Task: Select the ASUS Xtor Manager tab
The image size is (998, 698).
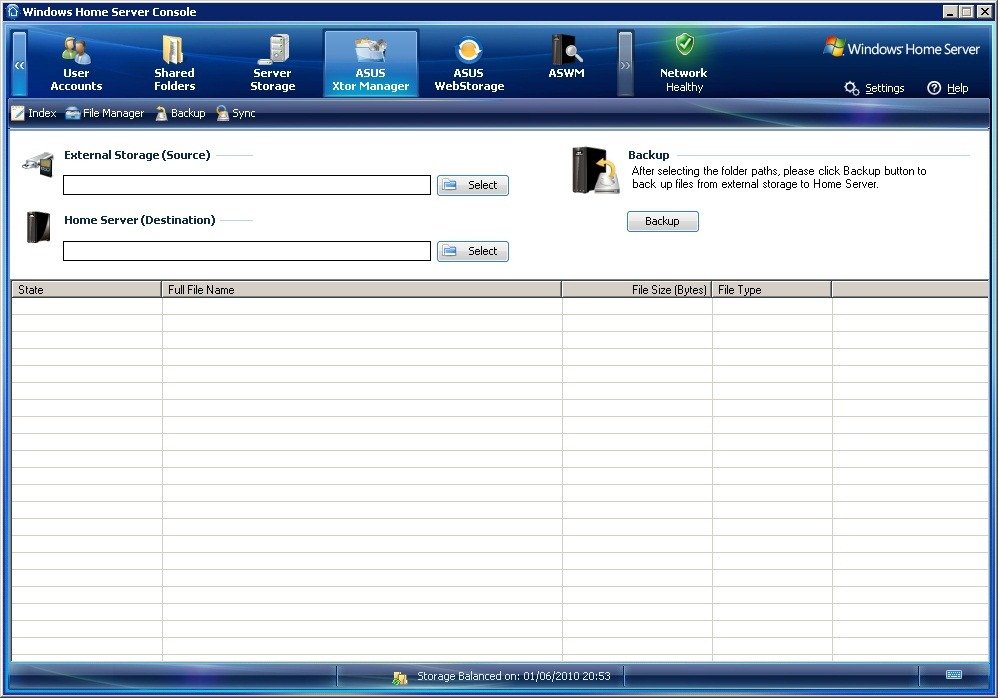Action: click(x=370, y=64)
